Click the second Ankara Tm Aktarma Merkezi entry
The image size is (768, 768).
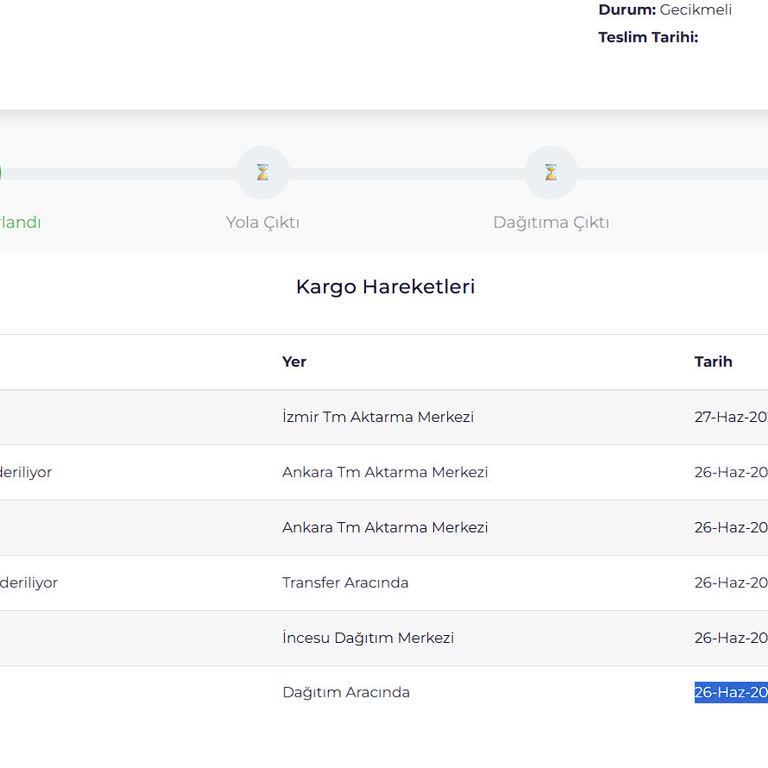click(x=385, y=527)
